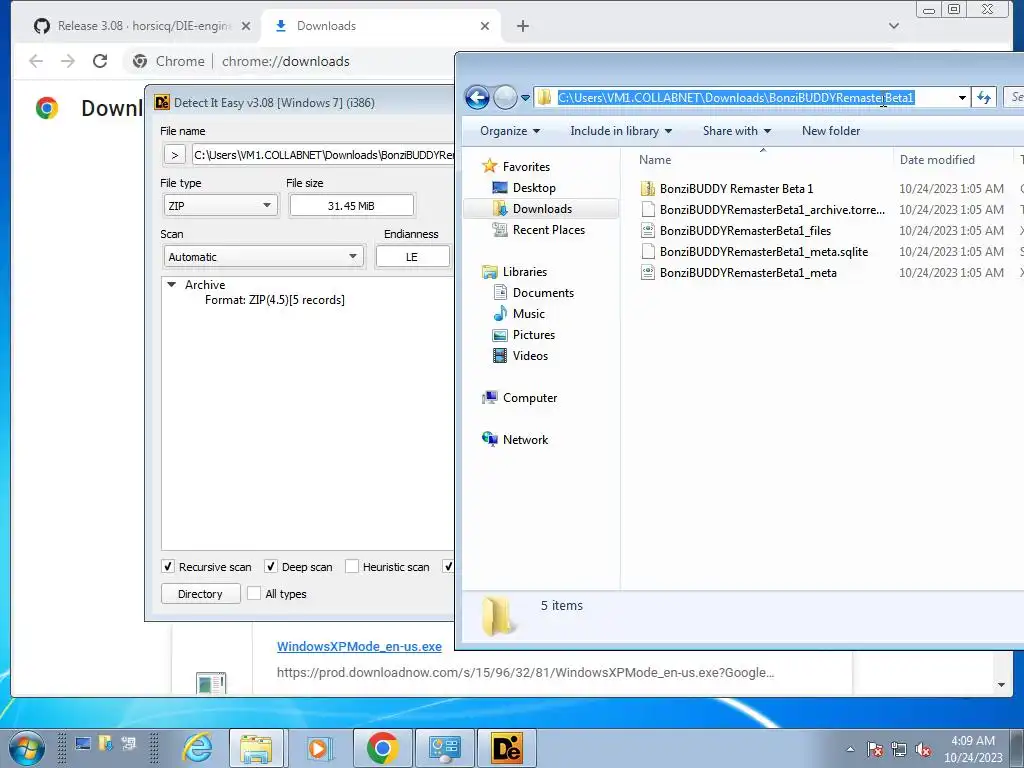Open File type ZIP dropdown
The height and width of the screenshot is (768, 1024).
220,206
